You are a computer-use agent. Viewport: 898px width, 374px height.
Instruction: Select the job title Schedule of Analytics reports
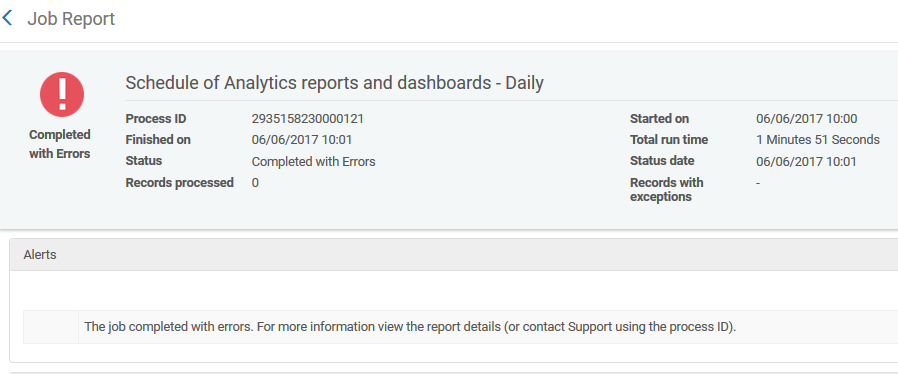(334, 83)
